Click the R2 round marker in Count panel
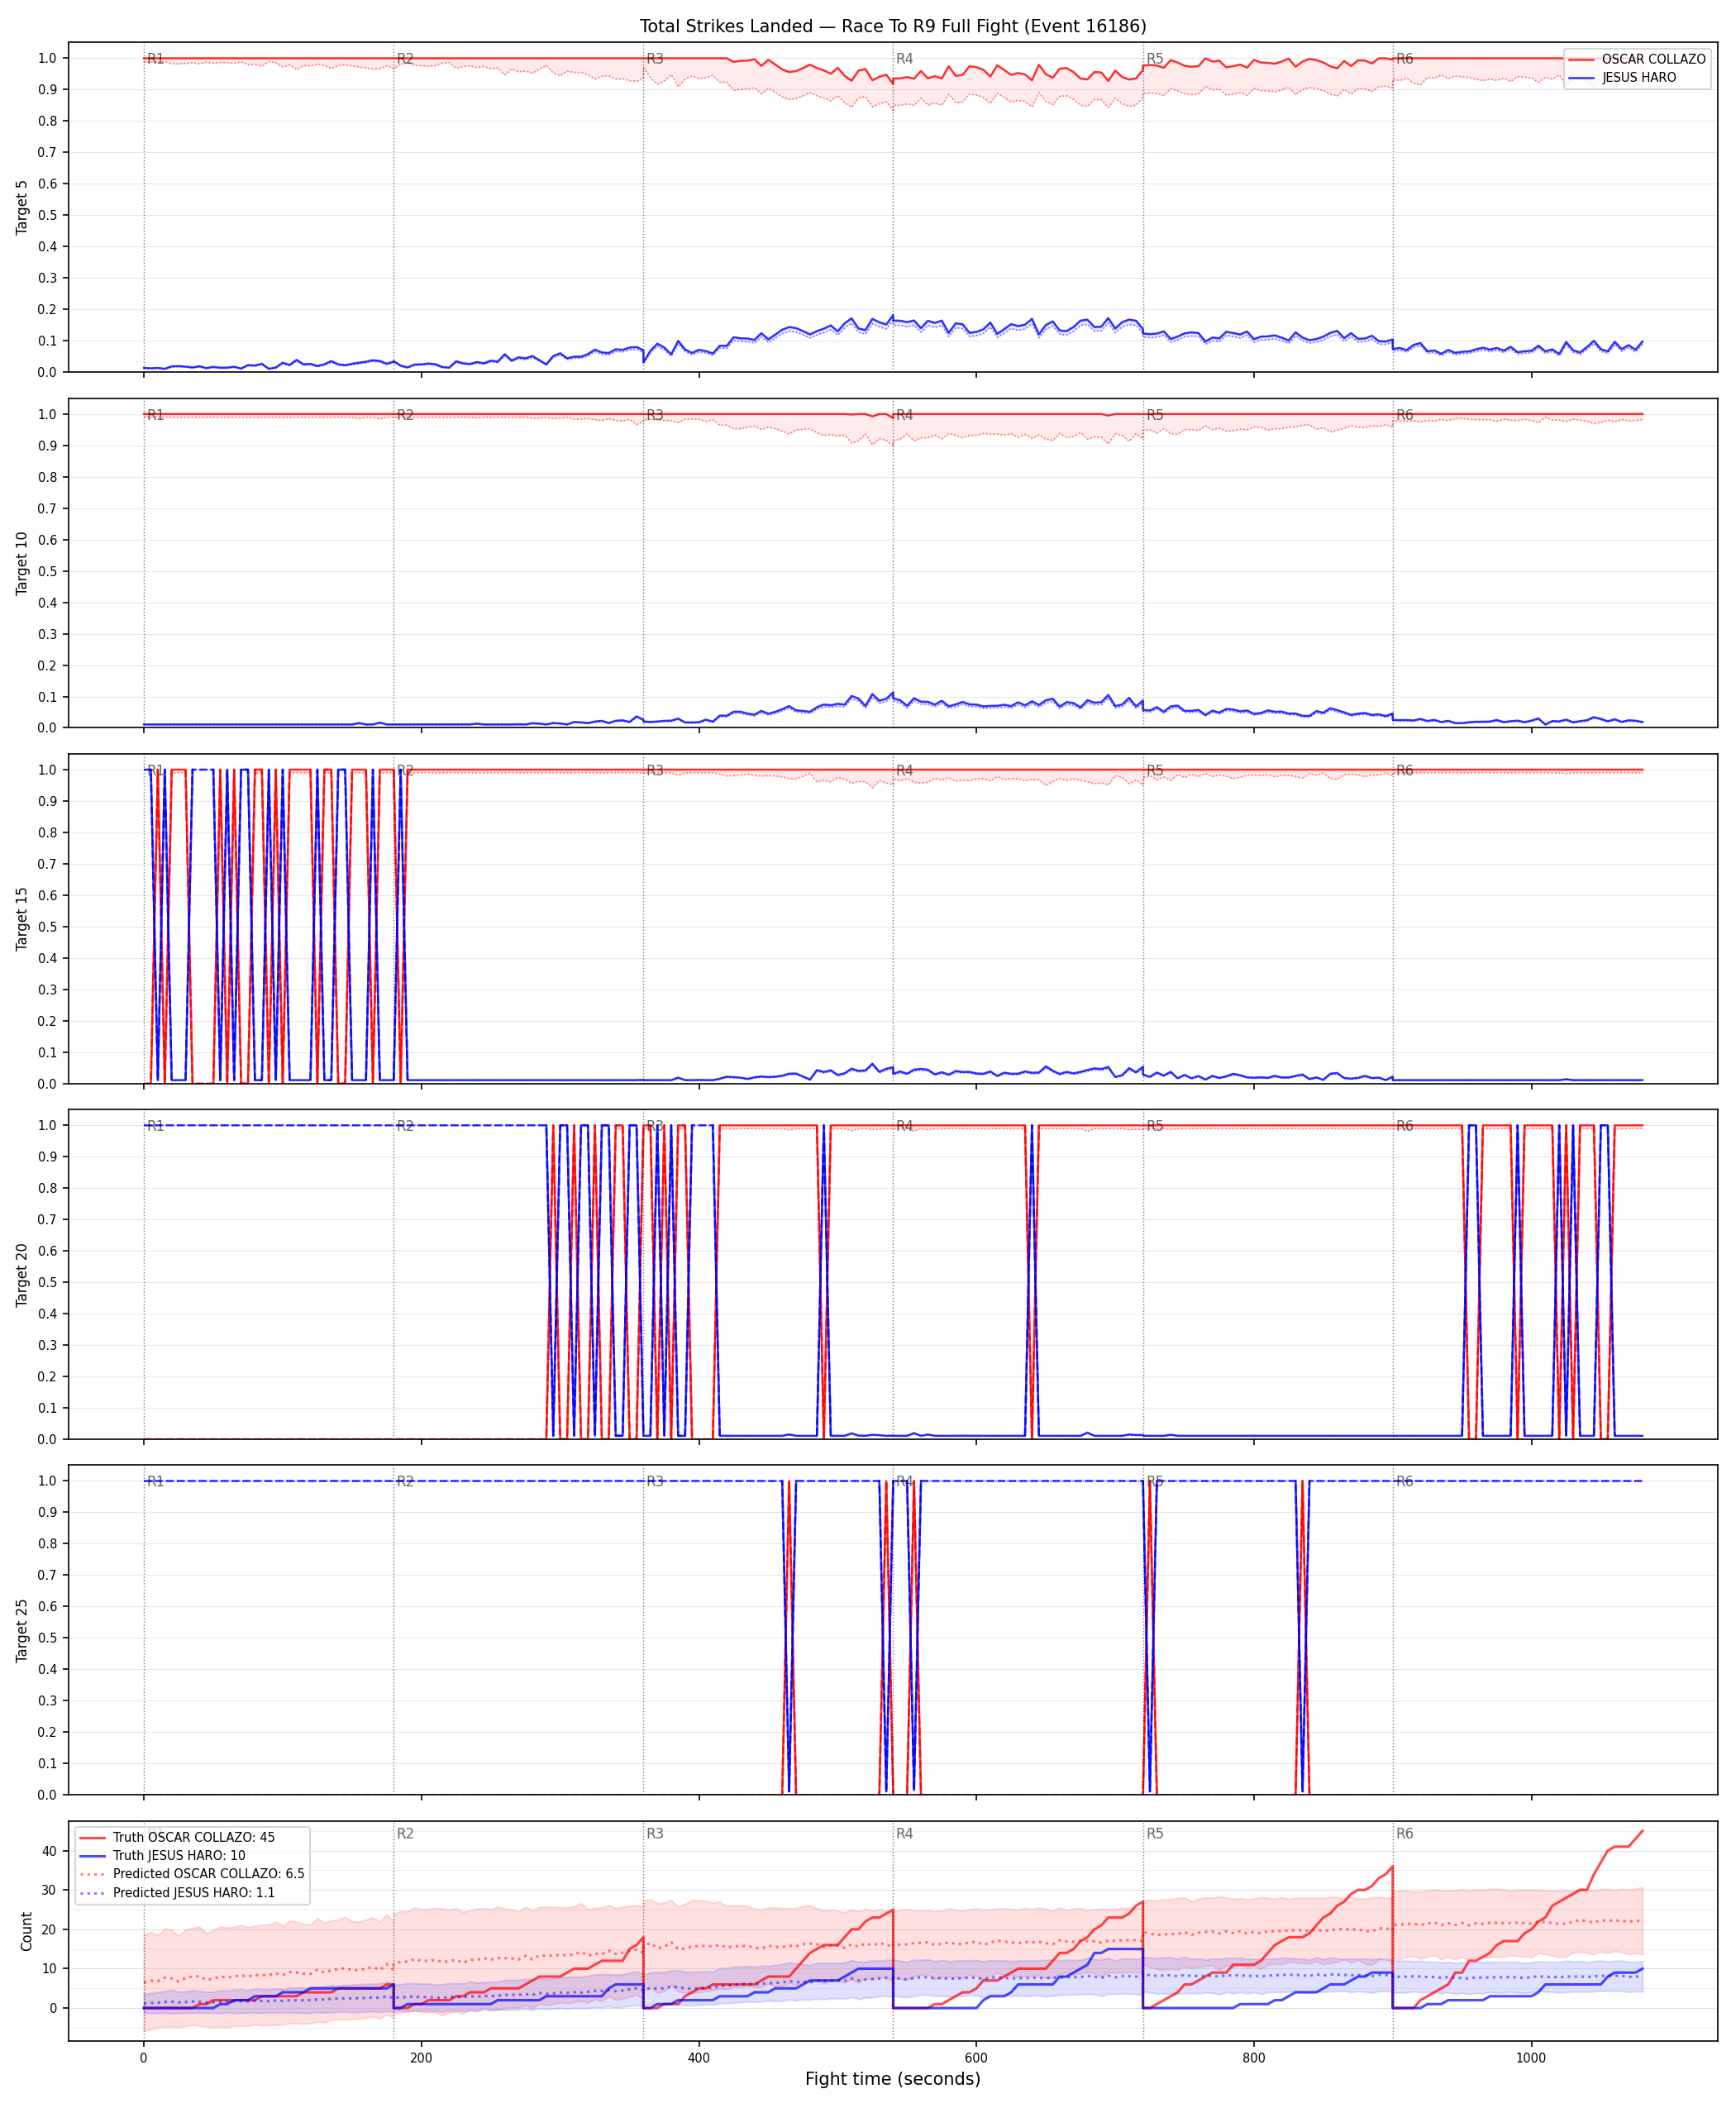Image resolution: width=1736 pixels, height=2108 pixels. (405, 1834)
